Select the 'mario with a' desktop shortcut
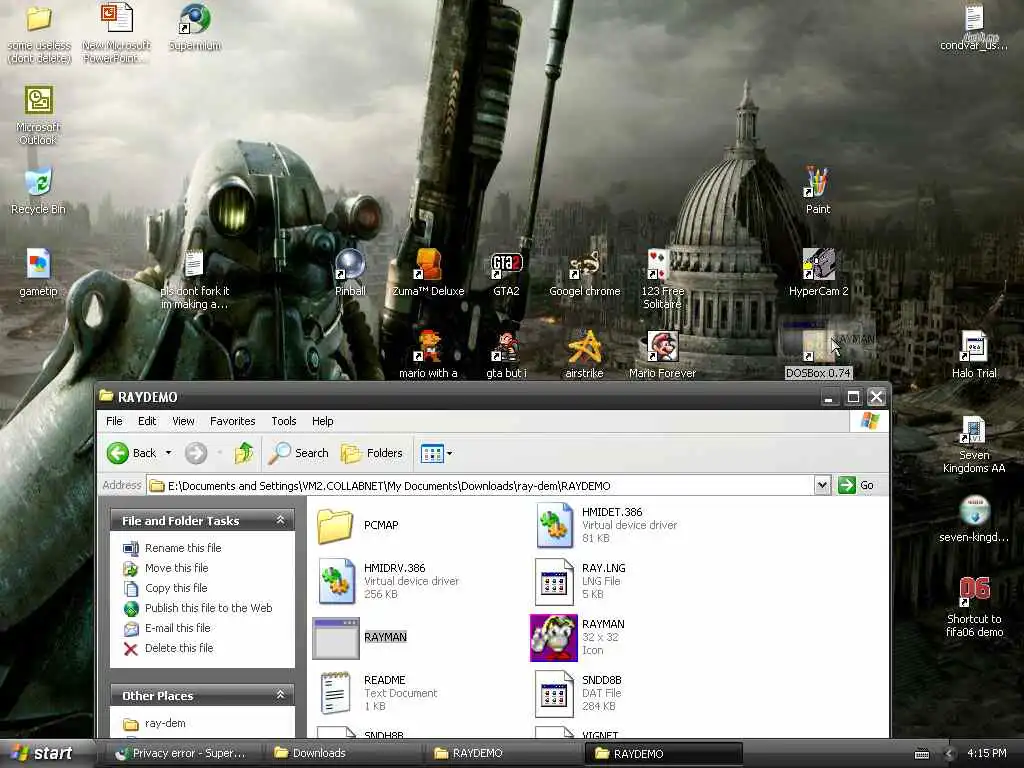Image resolution: width=1024 pixels, height=768 pixels. coord(428,355)
